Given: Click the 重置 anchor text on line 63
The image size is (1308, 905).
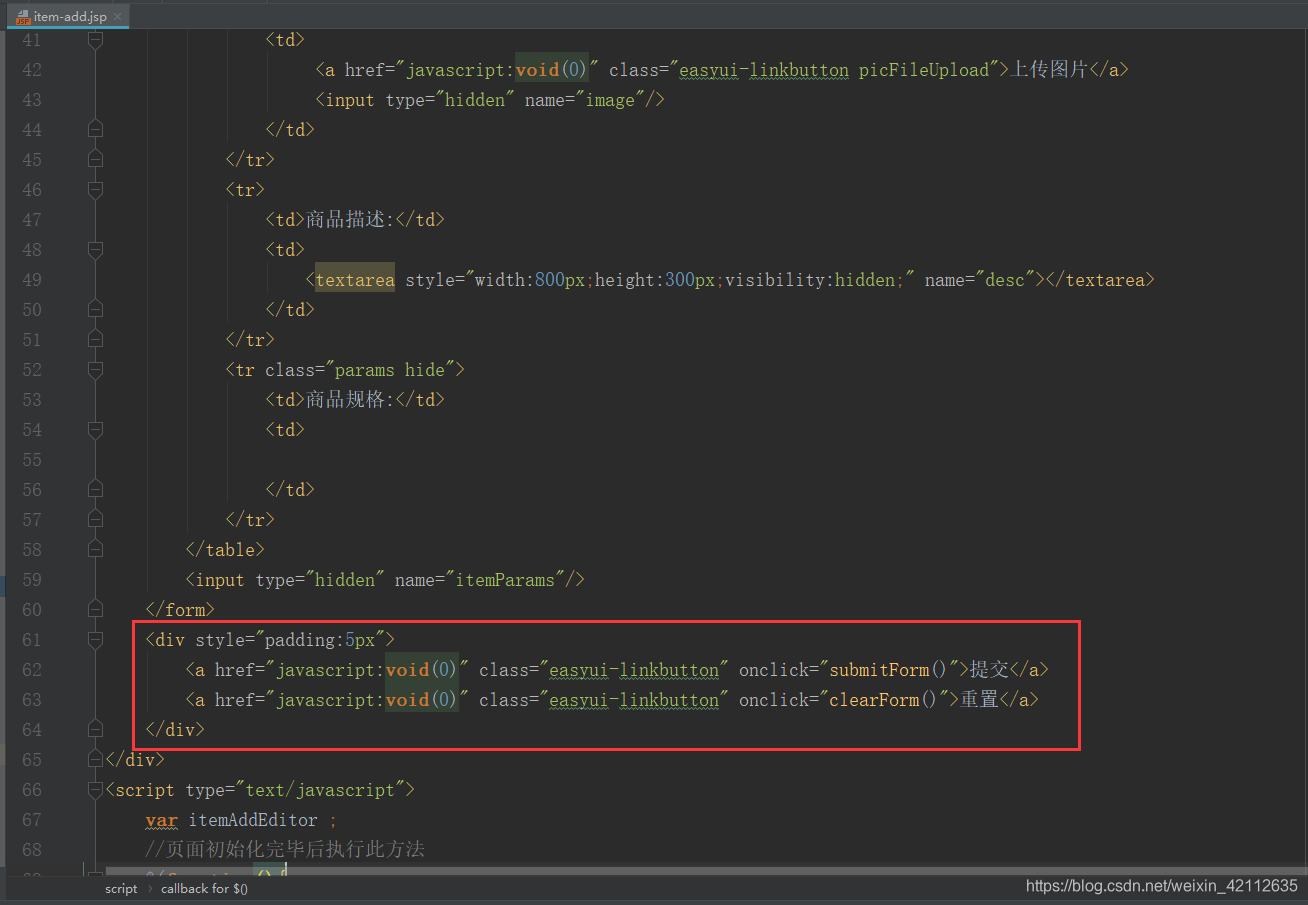Looking at the screenshot, I should pyautogui.click(x=980, y=700).
